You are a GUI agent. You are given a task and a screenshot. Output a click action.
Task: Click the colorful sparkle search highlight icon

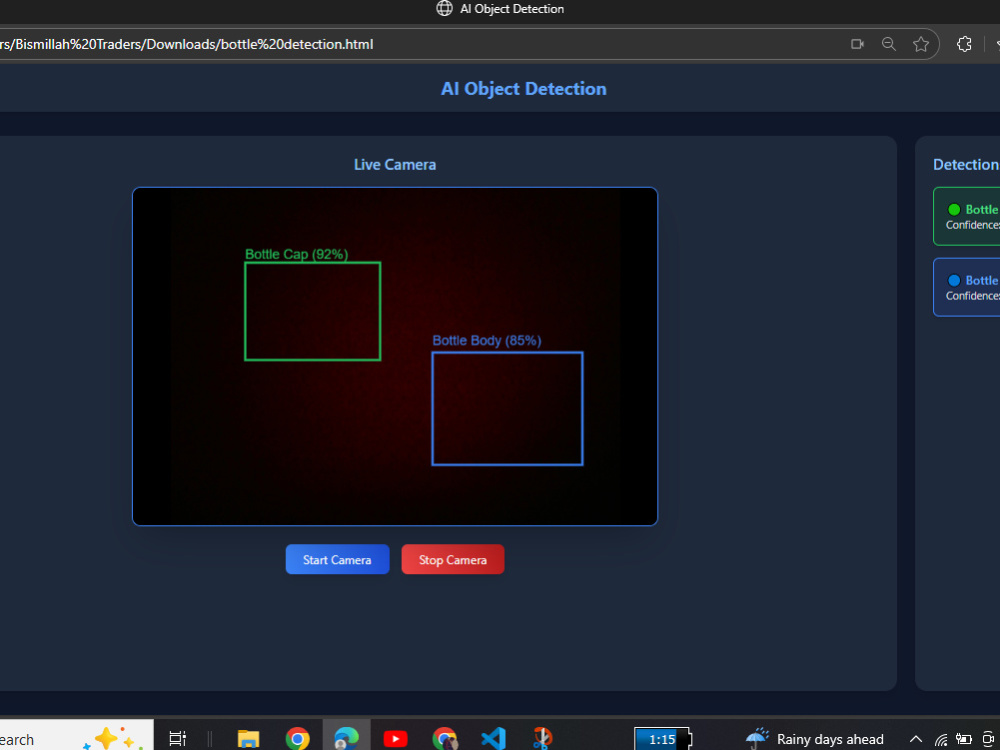[112, 739]
